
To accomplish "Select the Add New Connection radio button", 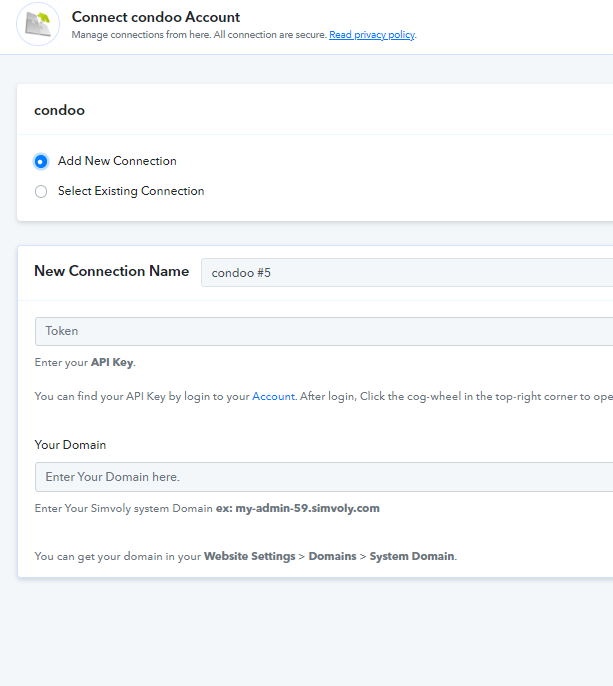I will [x=41, y=161].
